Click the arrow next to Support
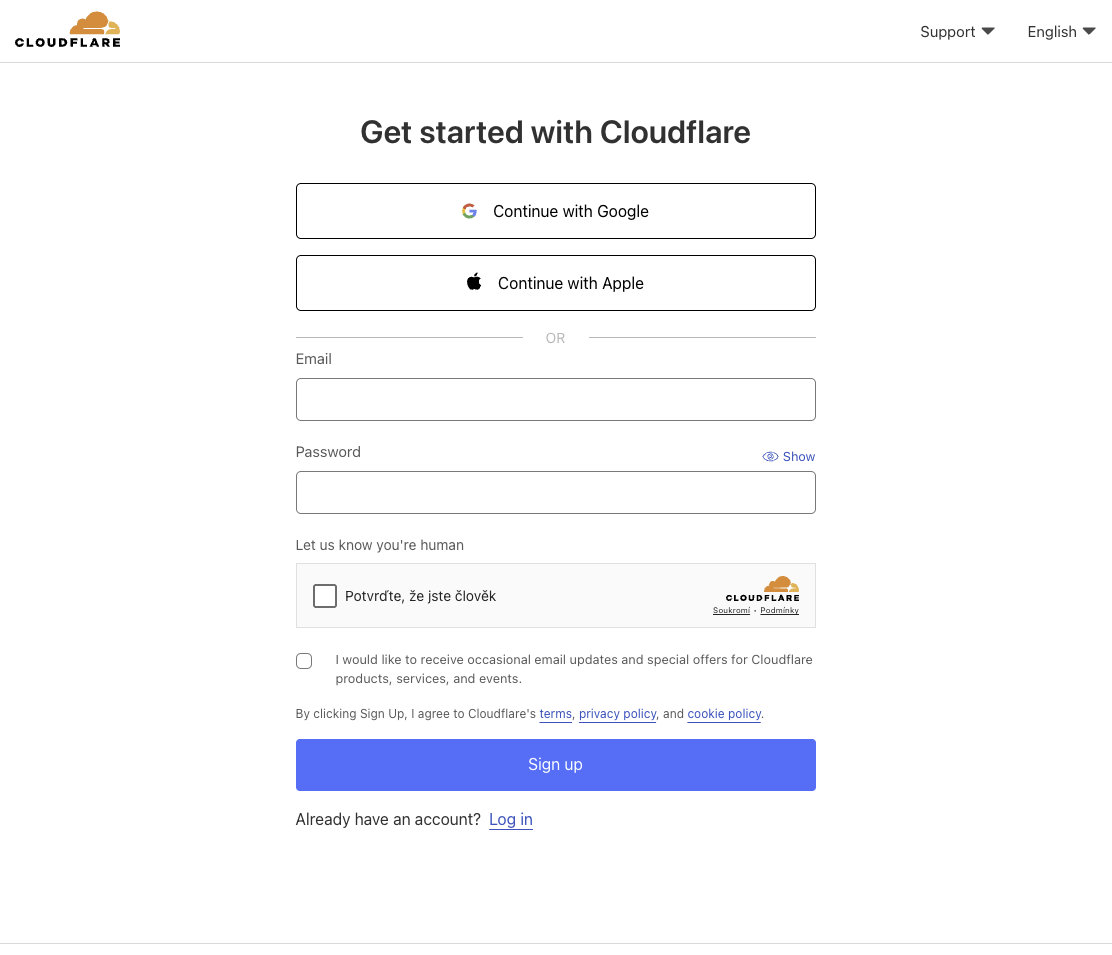The image size is (1112, 955). pyautogui.click(x=988, y=31)
